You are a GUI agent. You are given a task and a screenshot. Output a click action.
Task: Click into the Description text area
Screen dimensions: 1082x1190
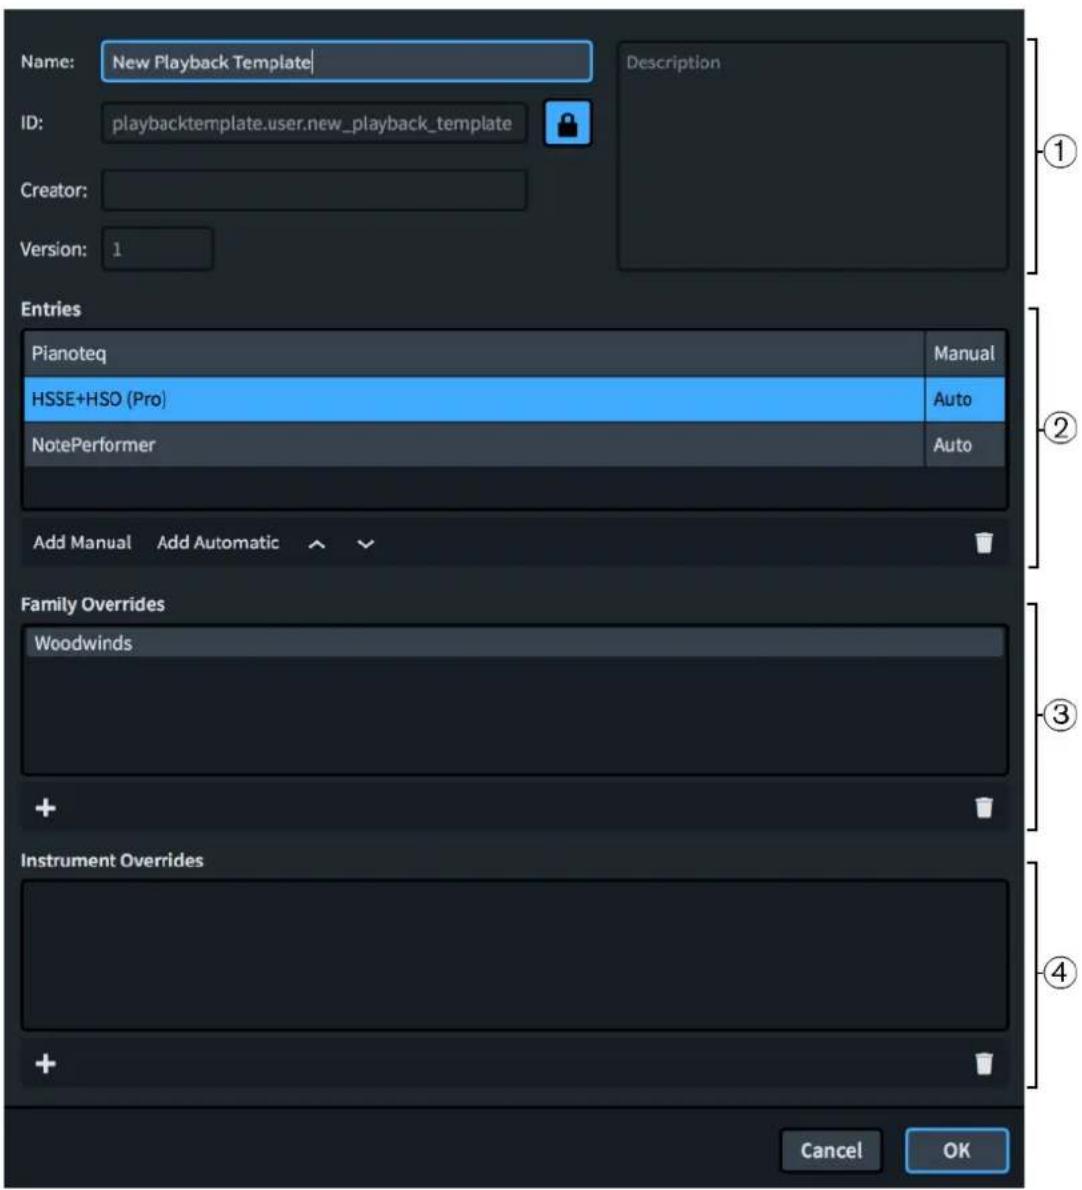point(813,156)
